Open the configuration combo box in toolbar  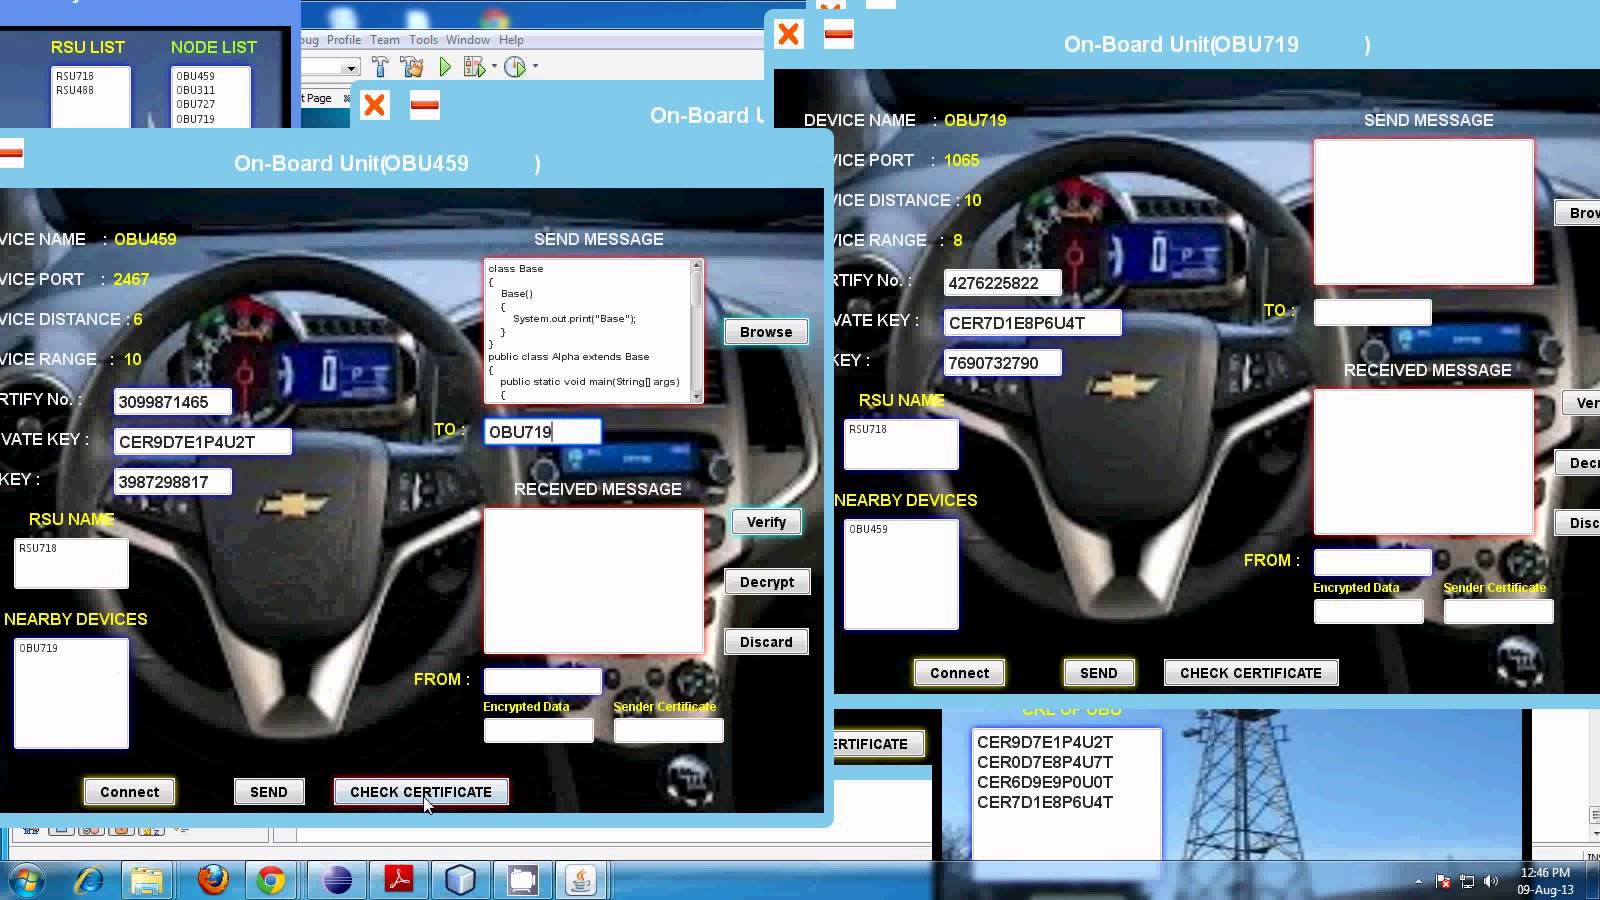click(350, 68)
